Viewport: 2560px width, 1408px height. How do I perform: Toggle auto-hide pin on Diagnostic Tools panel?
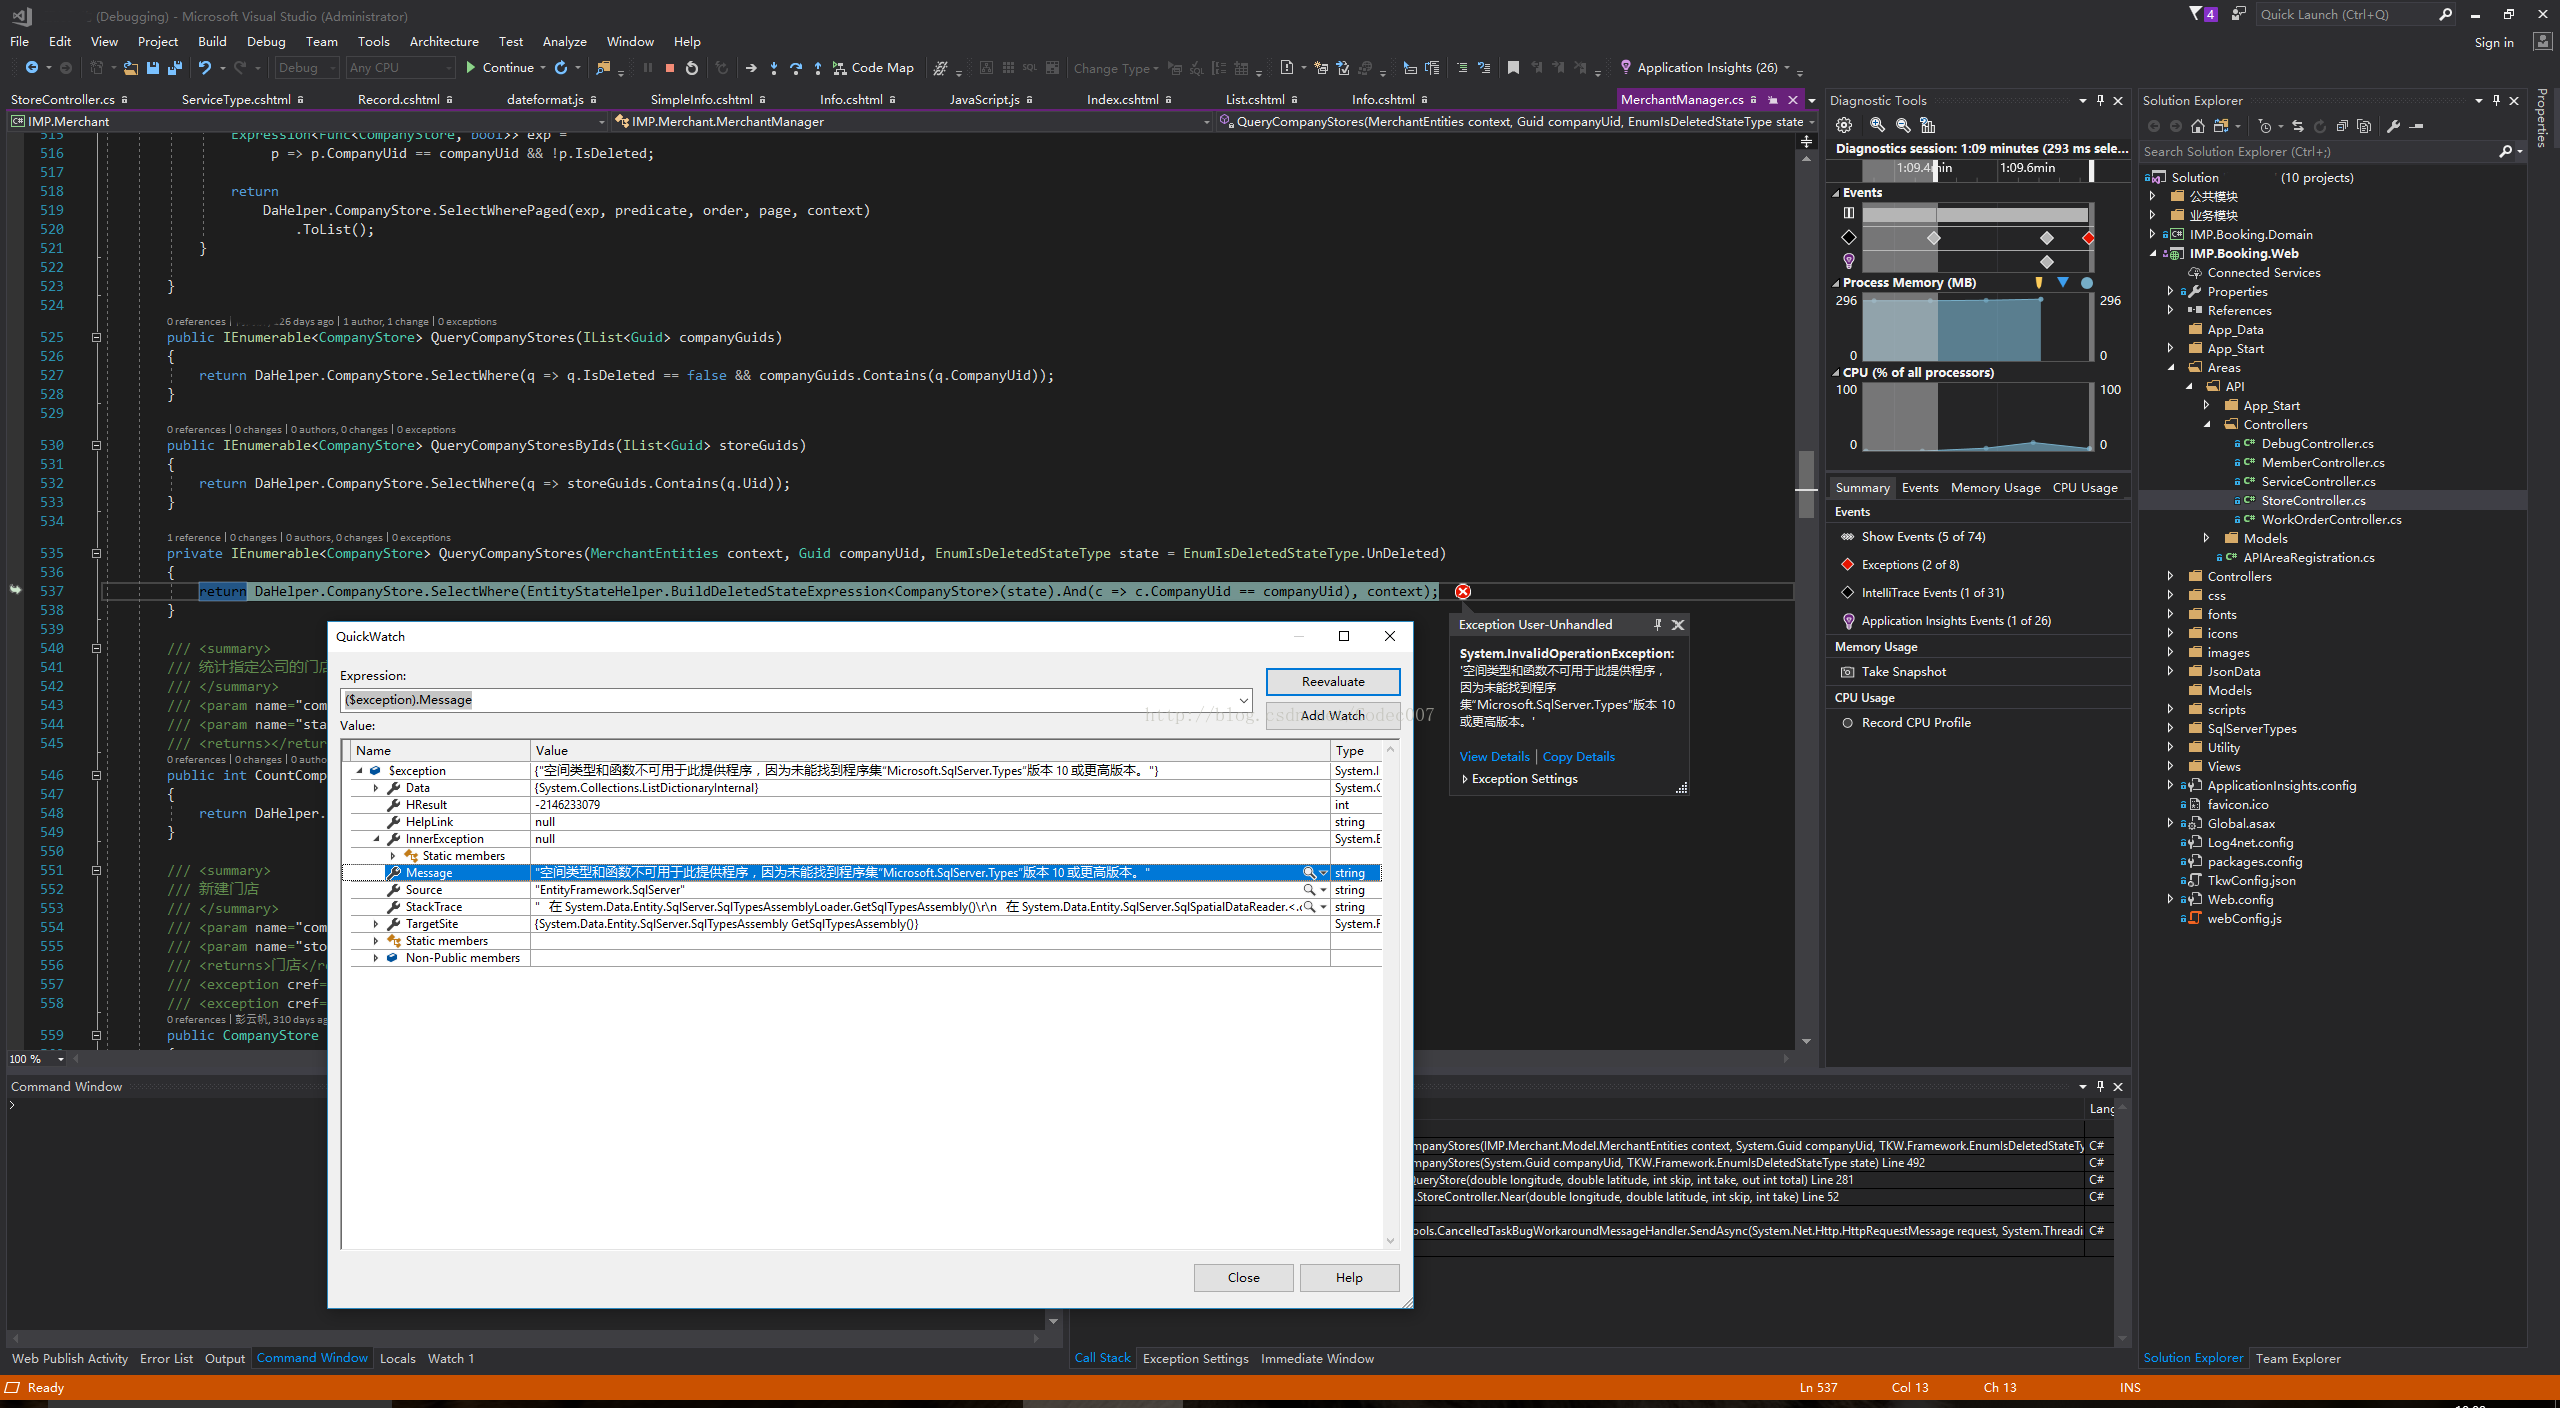click(2100, 100)
